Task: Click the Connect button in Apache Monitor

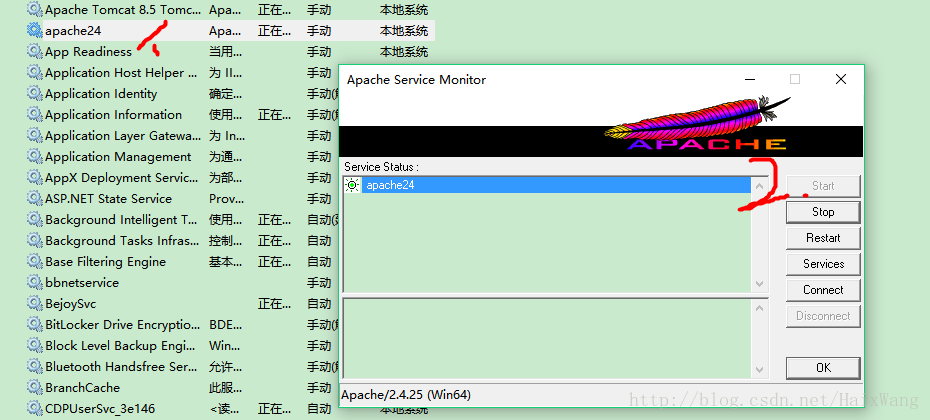Action: pos(823,290)
